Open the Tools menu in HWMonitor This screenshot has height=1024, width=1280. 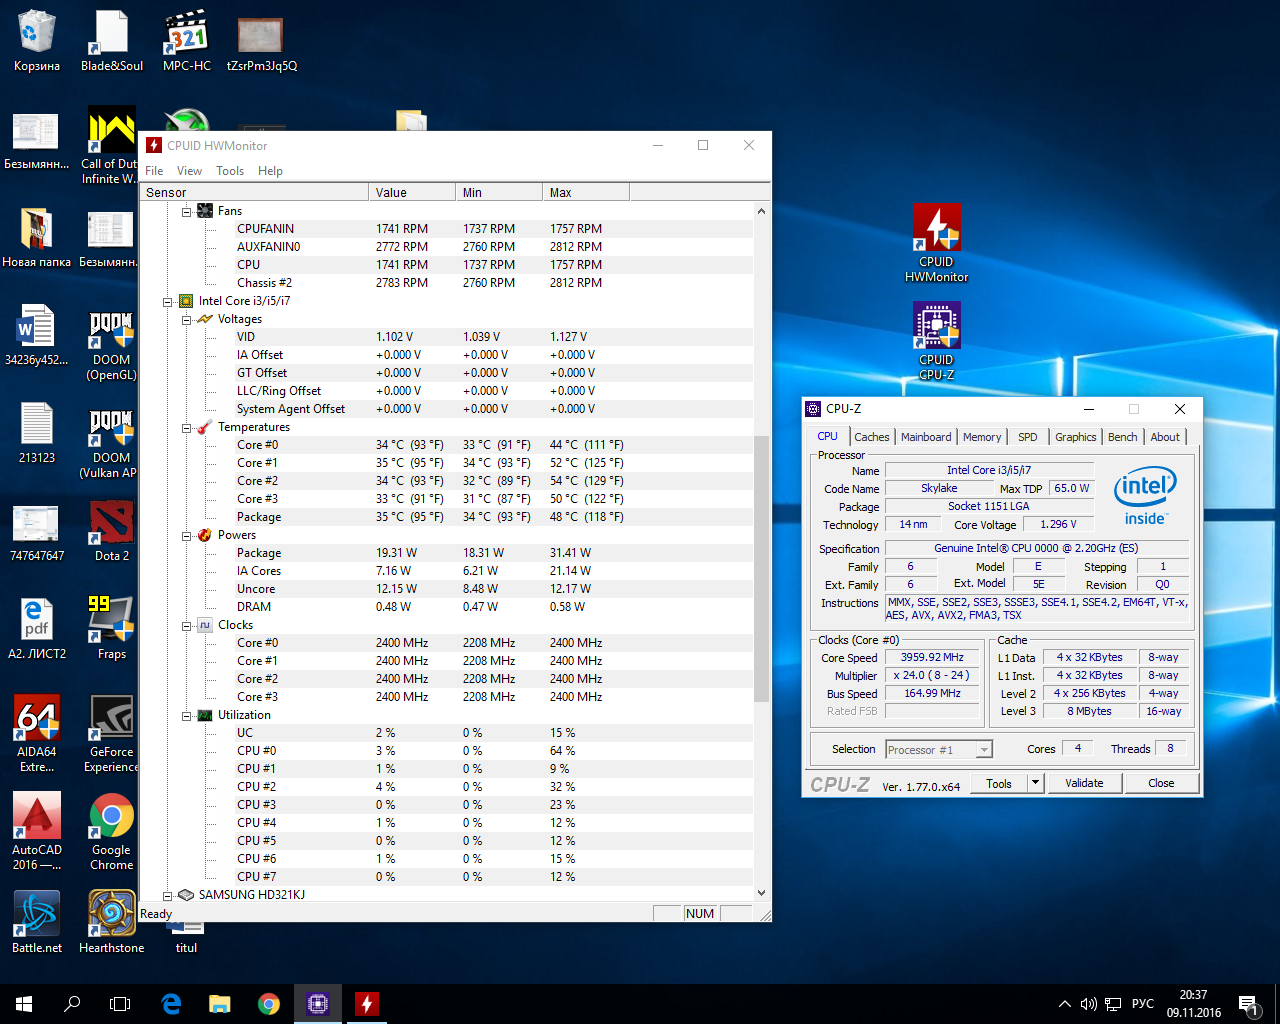229,171
